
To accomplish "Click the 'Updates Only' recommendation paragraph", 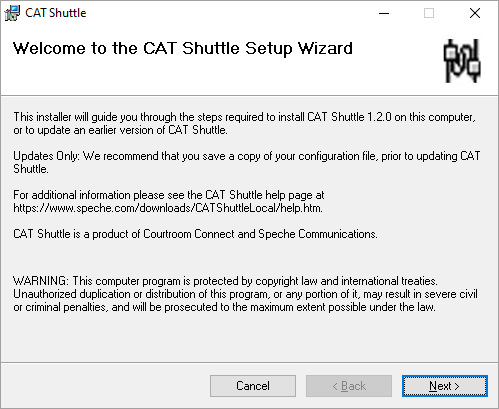I will point(247,162).
